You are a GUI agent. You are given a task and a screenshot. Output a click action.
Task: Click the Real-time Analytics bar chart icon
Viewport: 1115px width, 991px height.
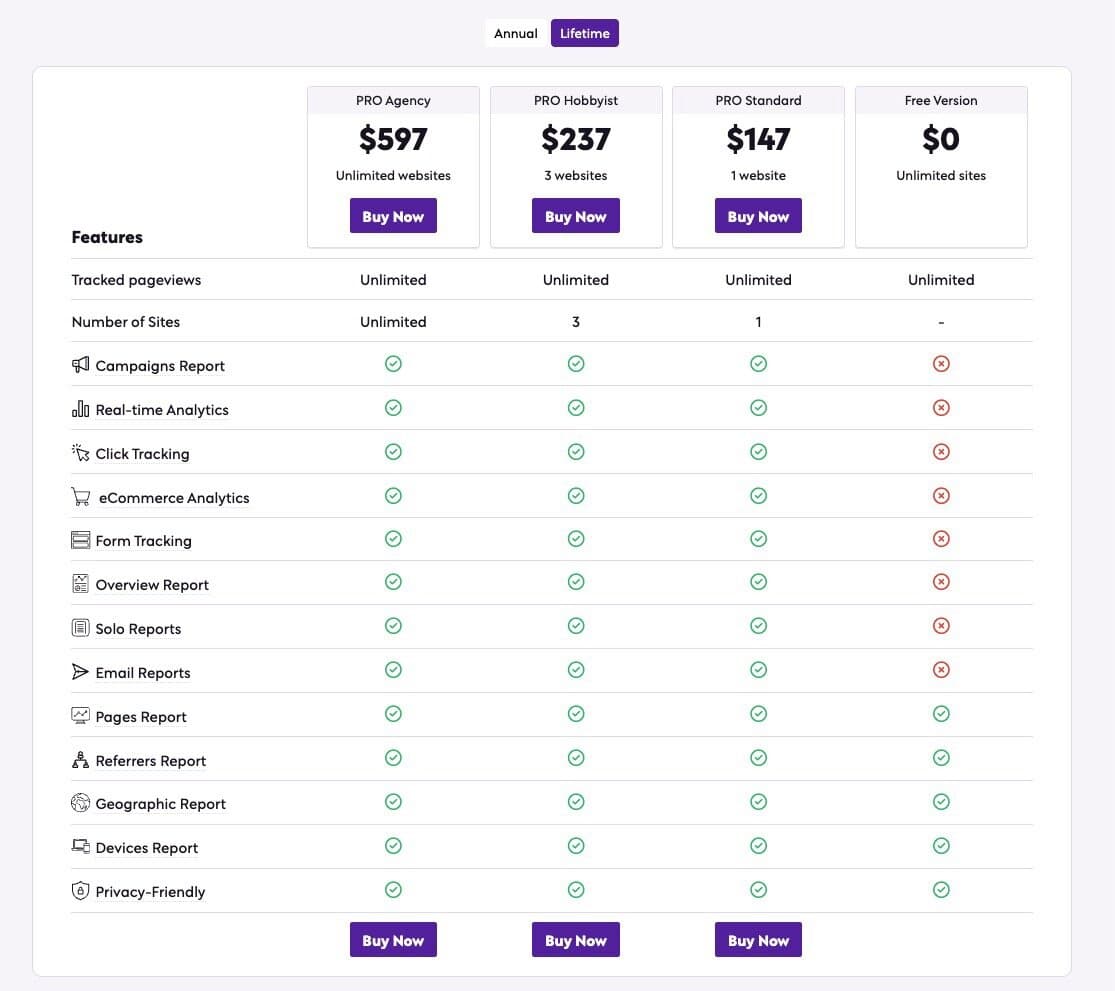81,409
